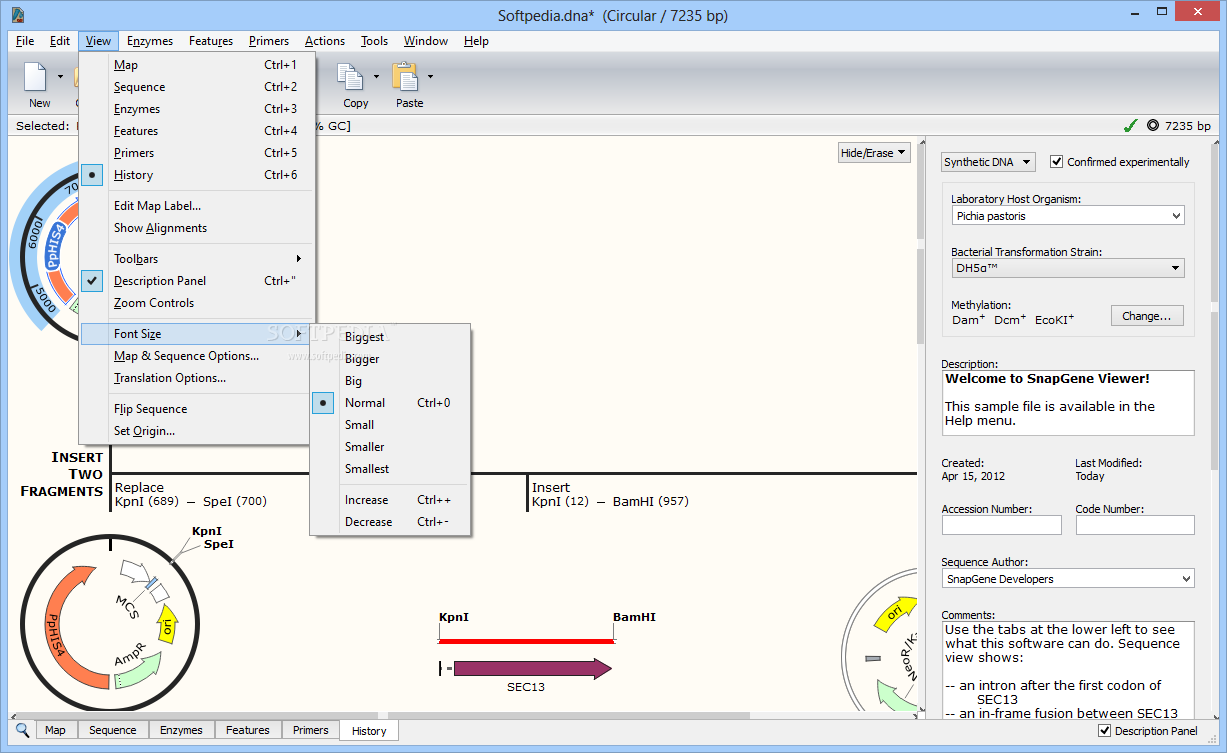The image size is (1227, 753).
Task: Open the dropdown arrow next to New
Action: click(x=60, y=77)
